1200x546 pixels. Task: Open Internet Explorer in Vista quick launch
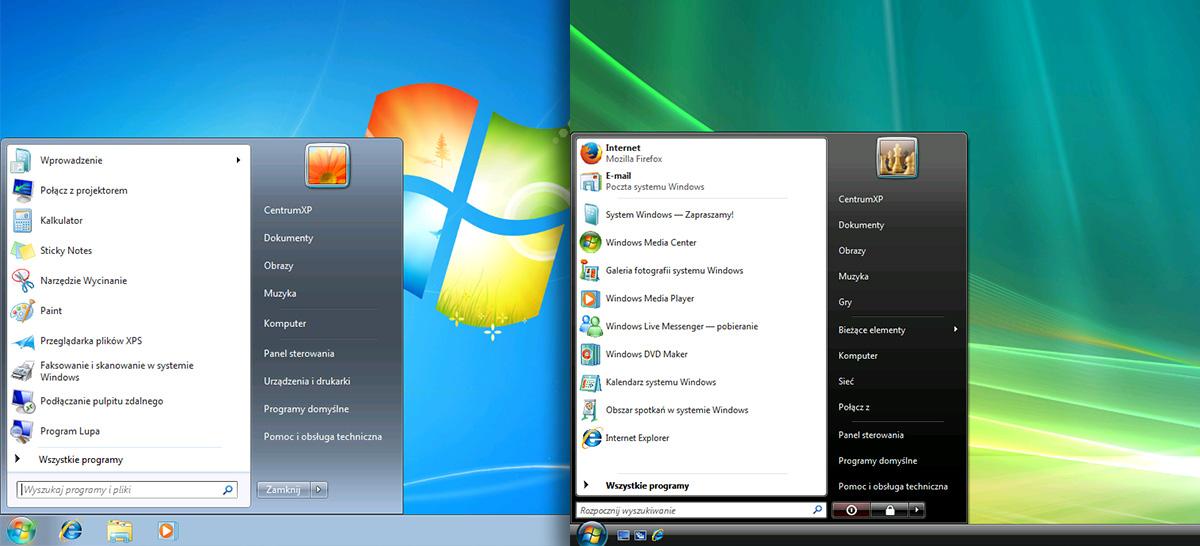point(657,535)
